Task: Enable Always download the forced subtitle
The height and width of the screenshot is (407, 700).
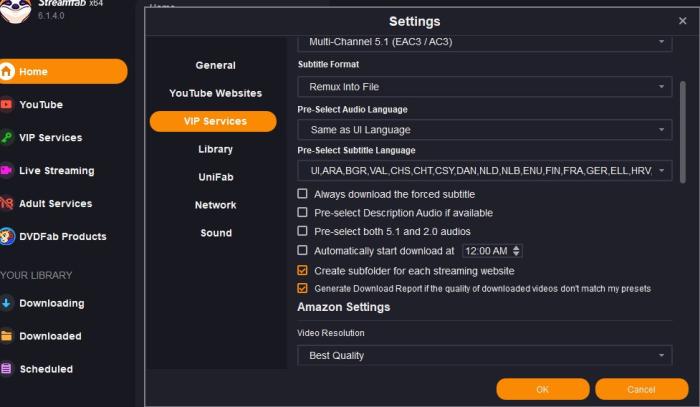Action: pyautogui.click(x=303, y=194)
